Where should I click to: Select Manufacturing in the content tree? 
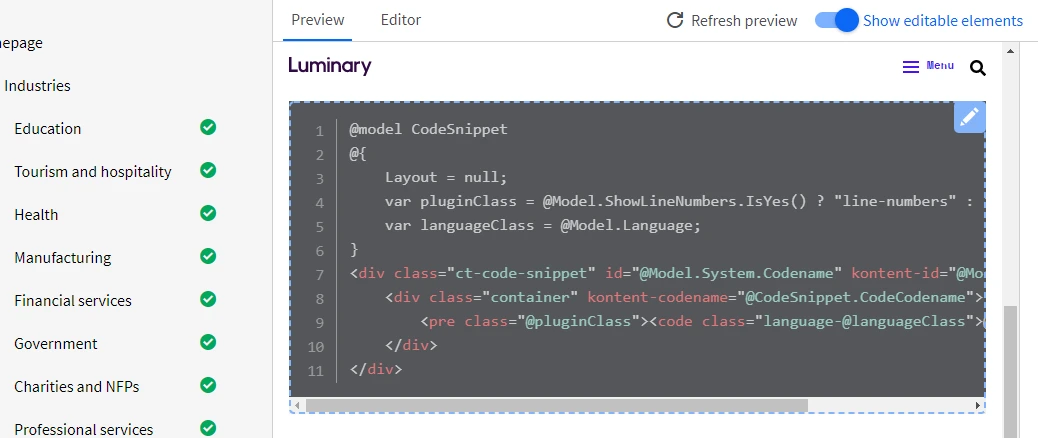(63, 257)
